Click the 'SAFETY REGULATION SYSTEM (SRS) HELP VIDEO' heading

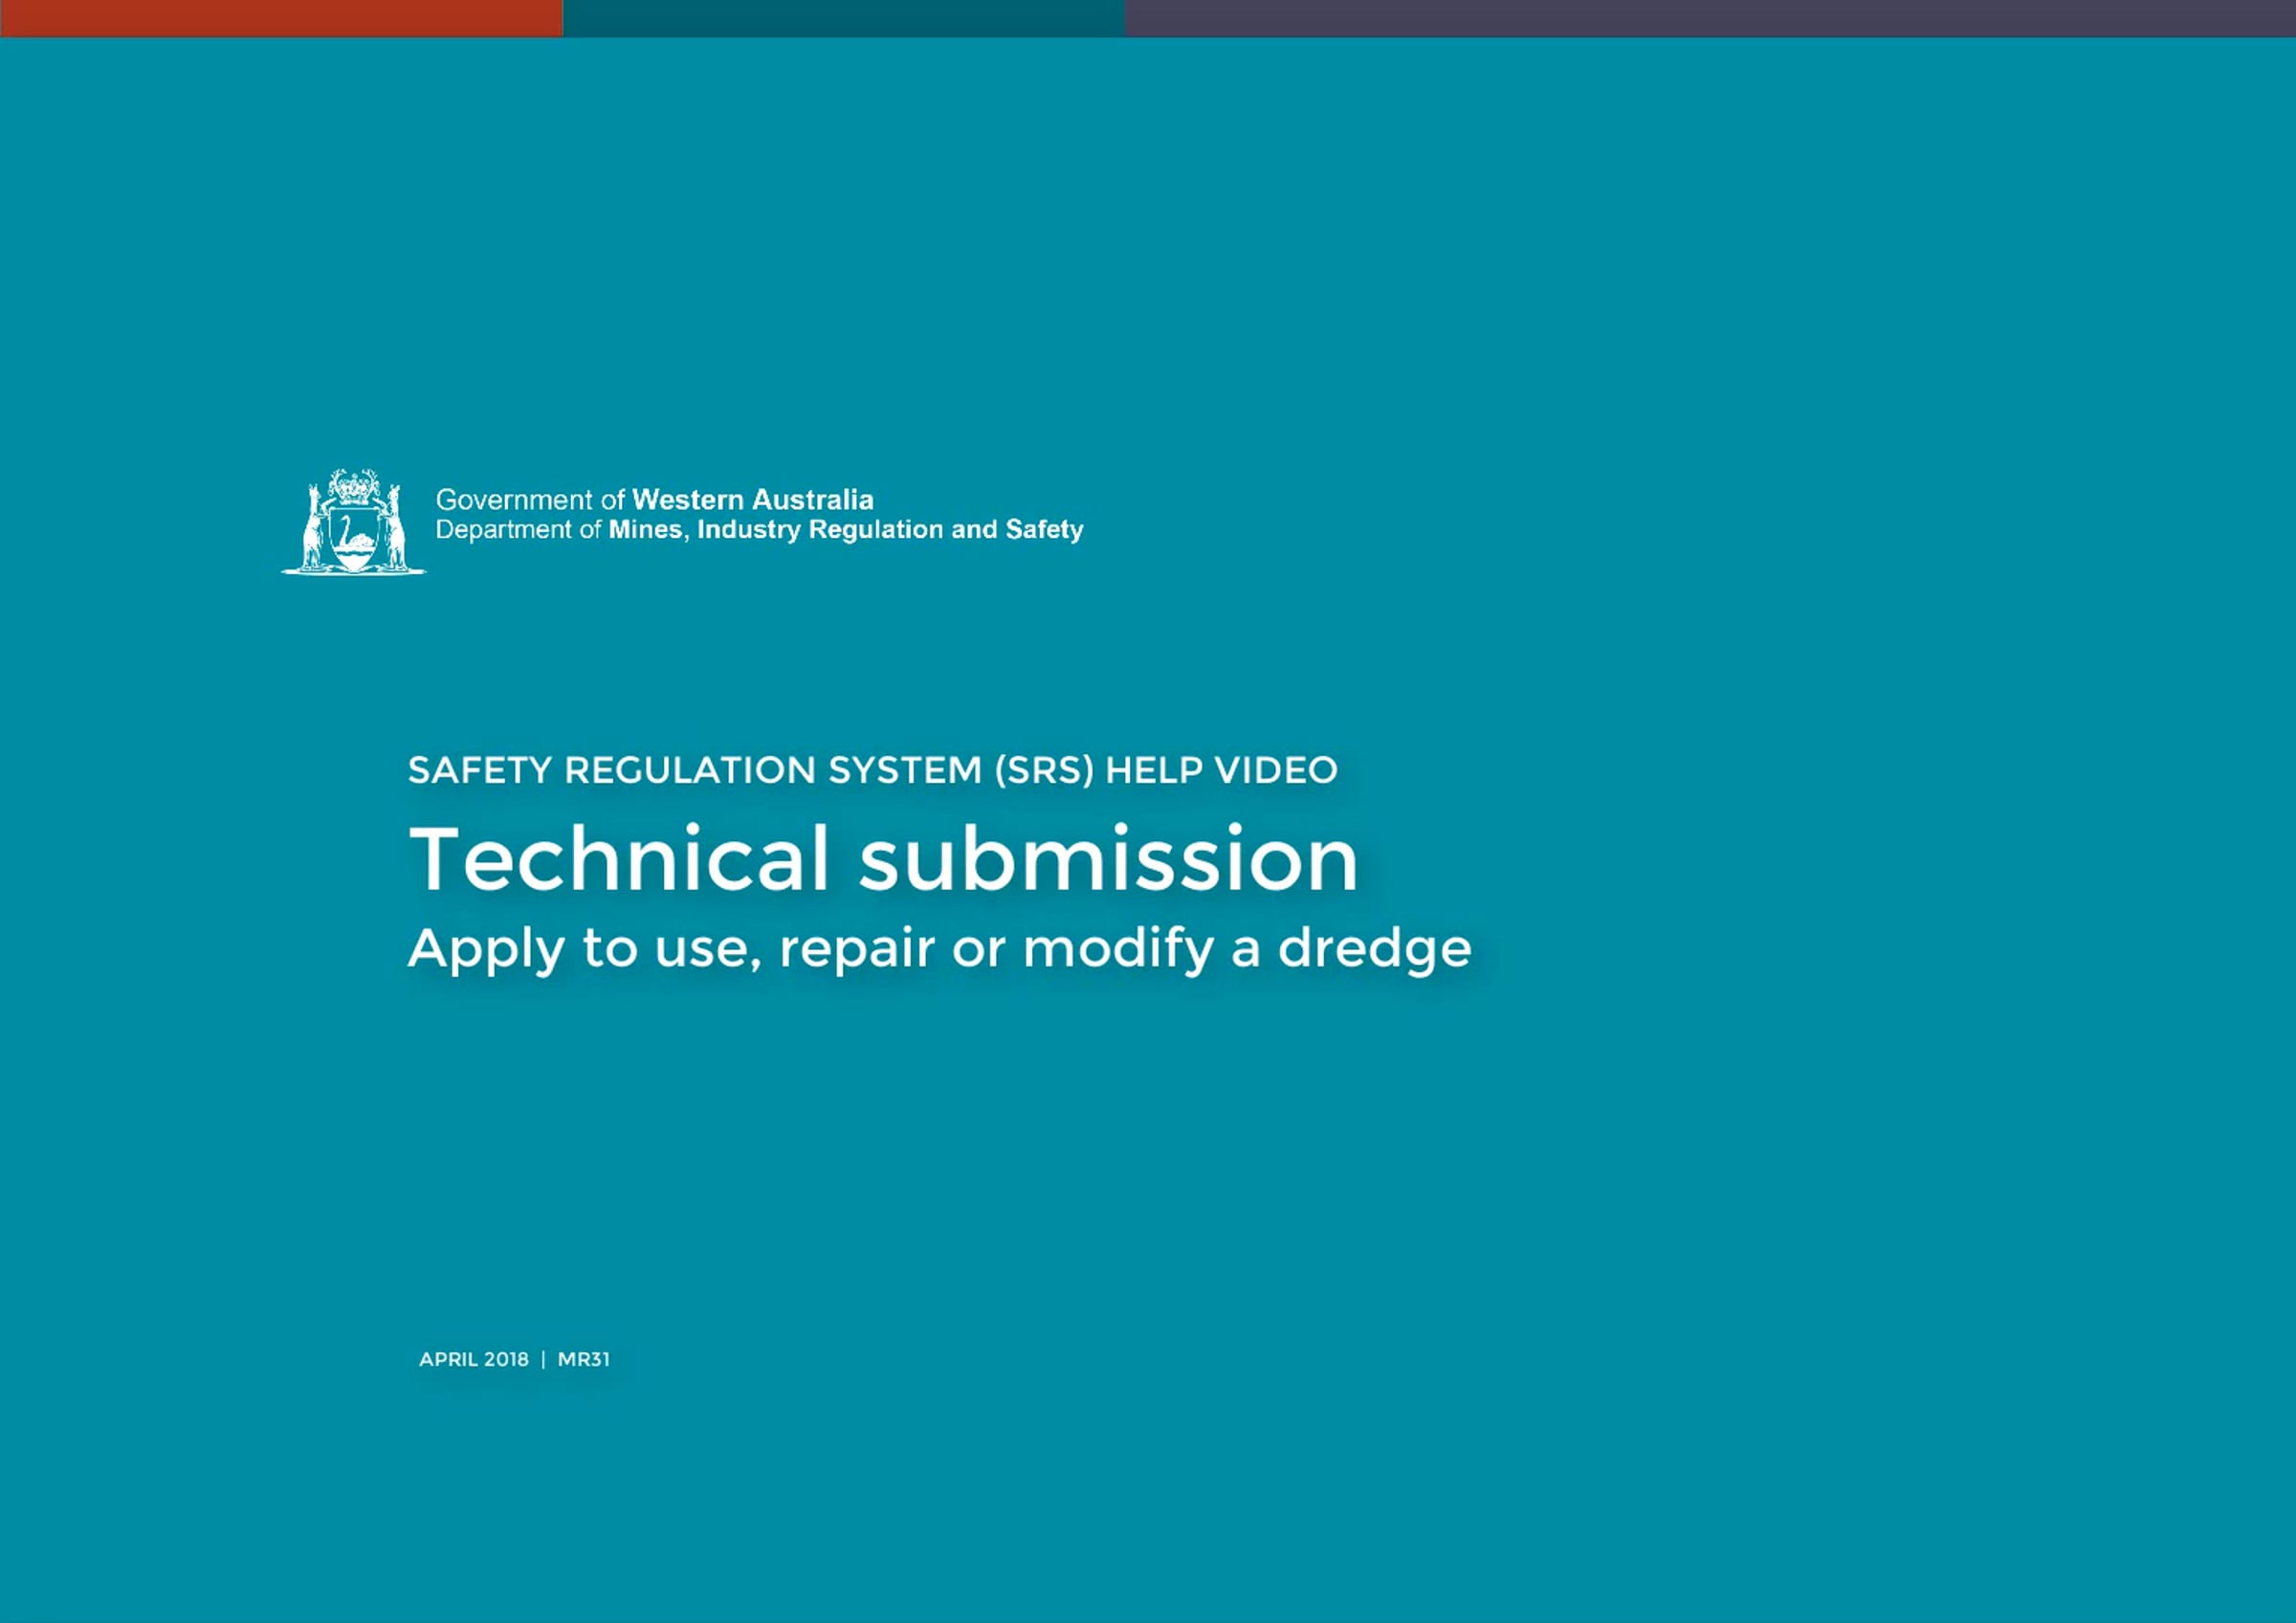click(x=872, y=770)
